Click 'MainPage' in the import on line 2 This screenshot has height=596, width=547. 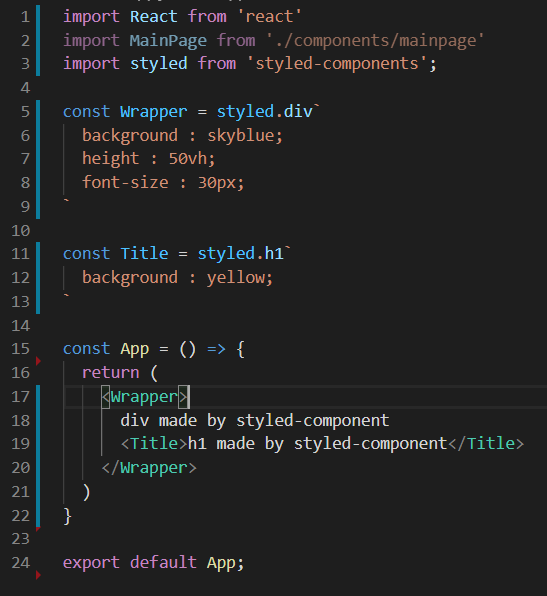(168, 41)
